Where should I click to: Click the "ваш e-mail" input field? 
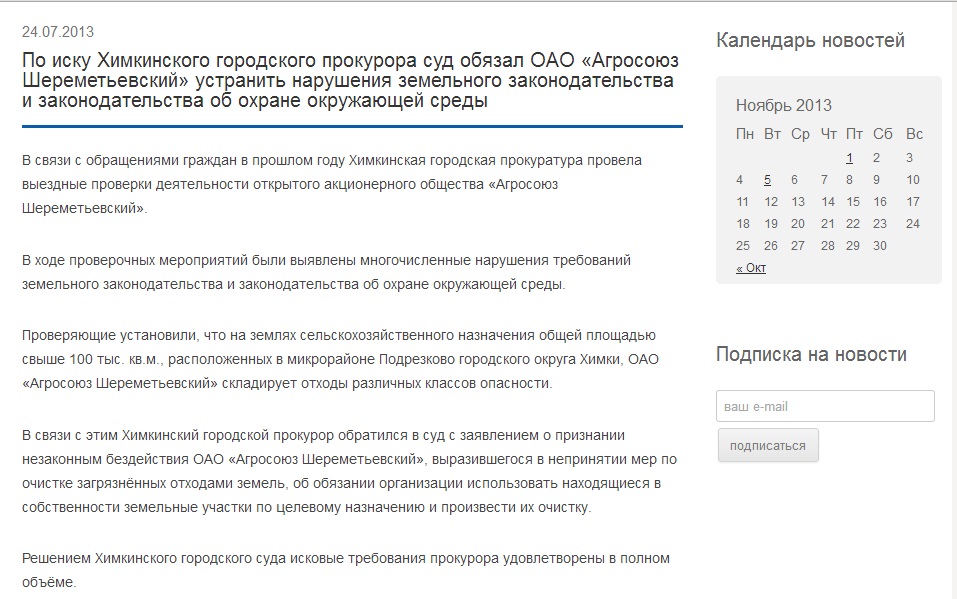[x=825, y=406]
